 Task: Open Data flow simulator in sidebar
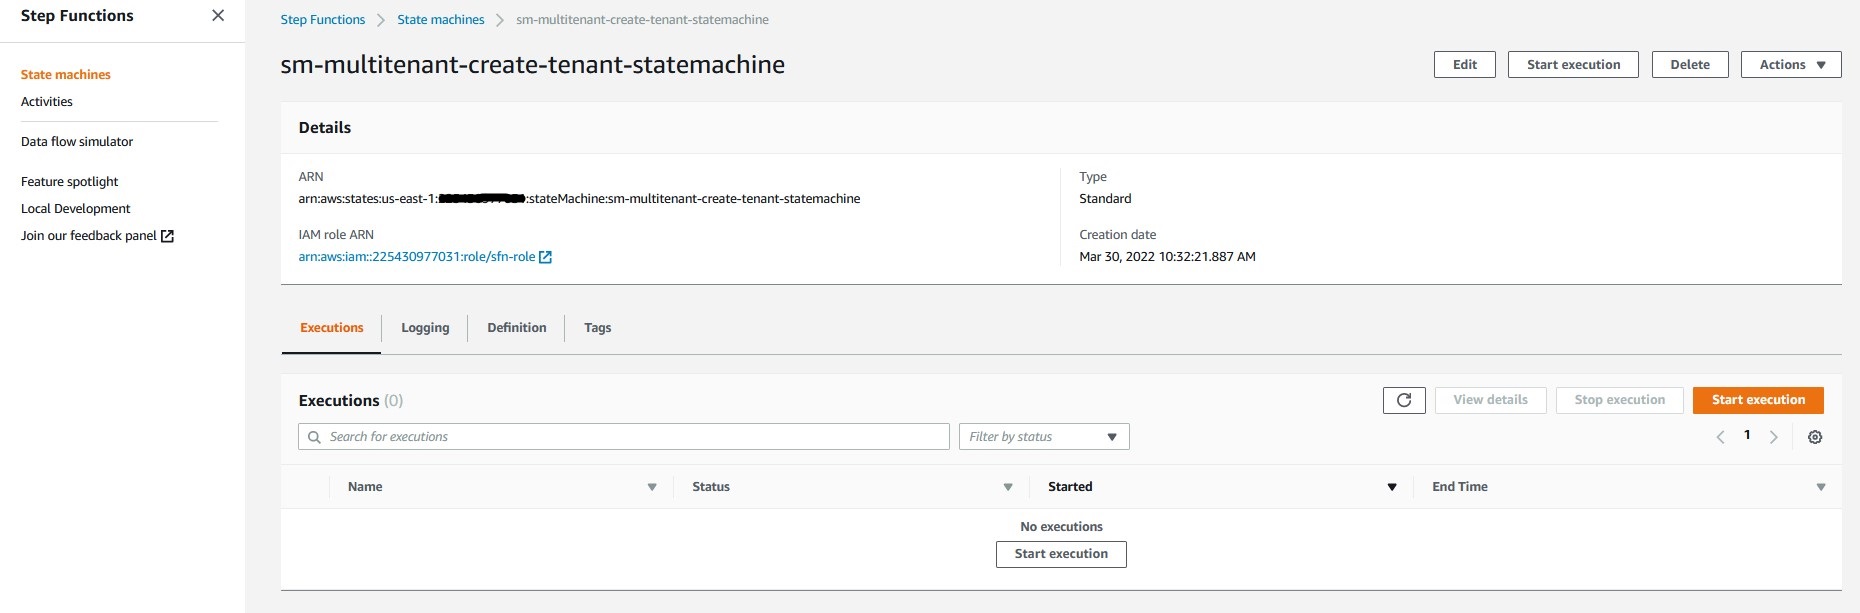pyautogui.click(x=77, y=142)
